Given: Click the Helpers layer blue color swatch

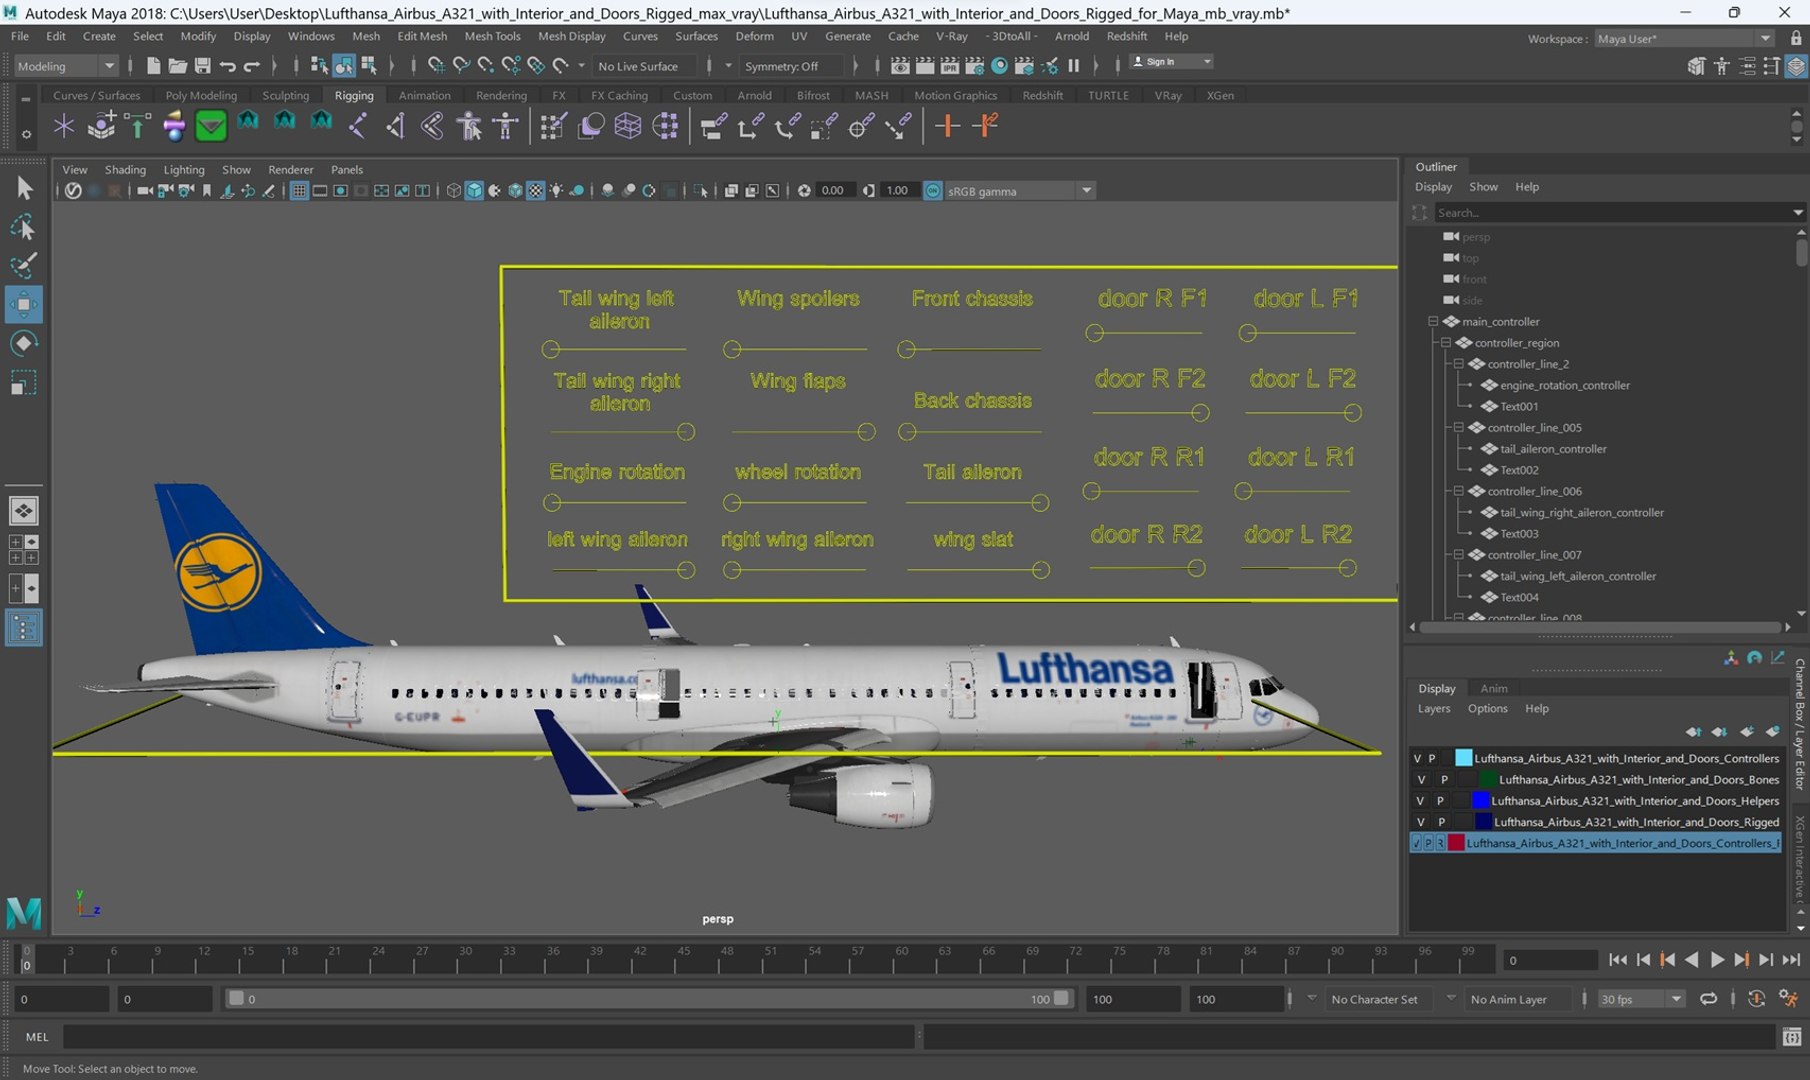Looking at the screenshot, I should click(x=1481, y=800).
